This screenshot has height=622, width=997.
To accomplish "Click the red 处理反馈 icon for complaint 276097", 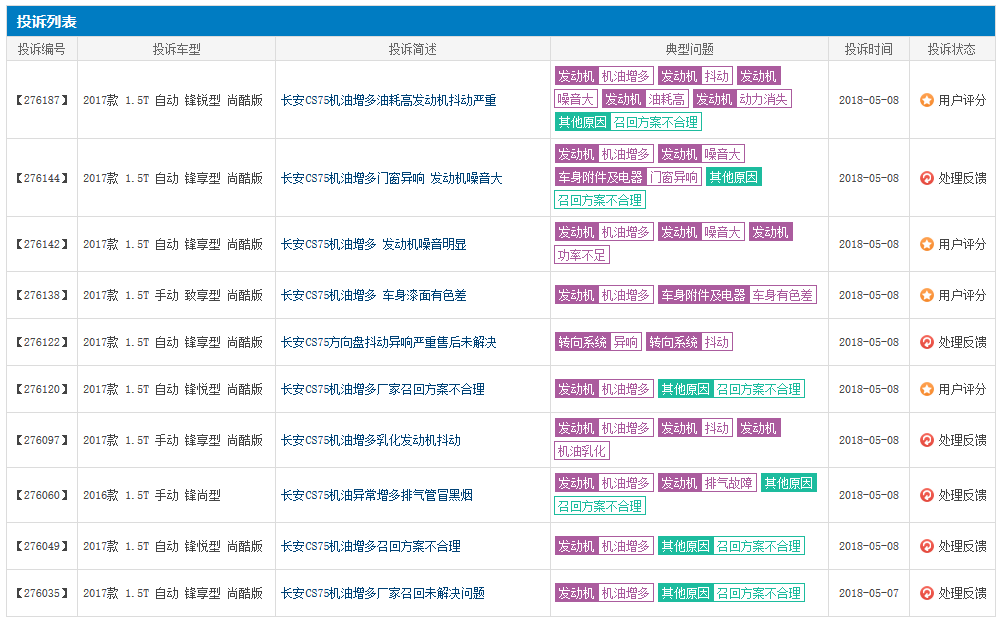I will (x=926, y=440).
